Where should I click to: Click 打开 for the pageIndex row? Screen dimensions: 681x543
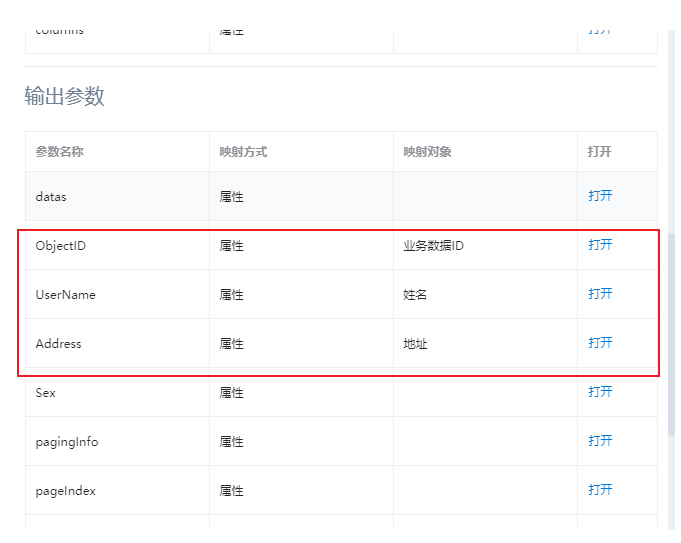(x=600, y=490)
